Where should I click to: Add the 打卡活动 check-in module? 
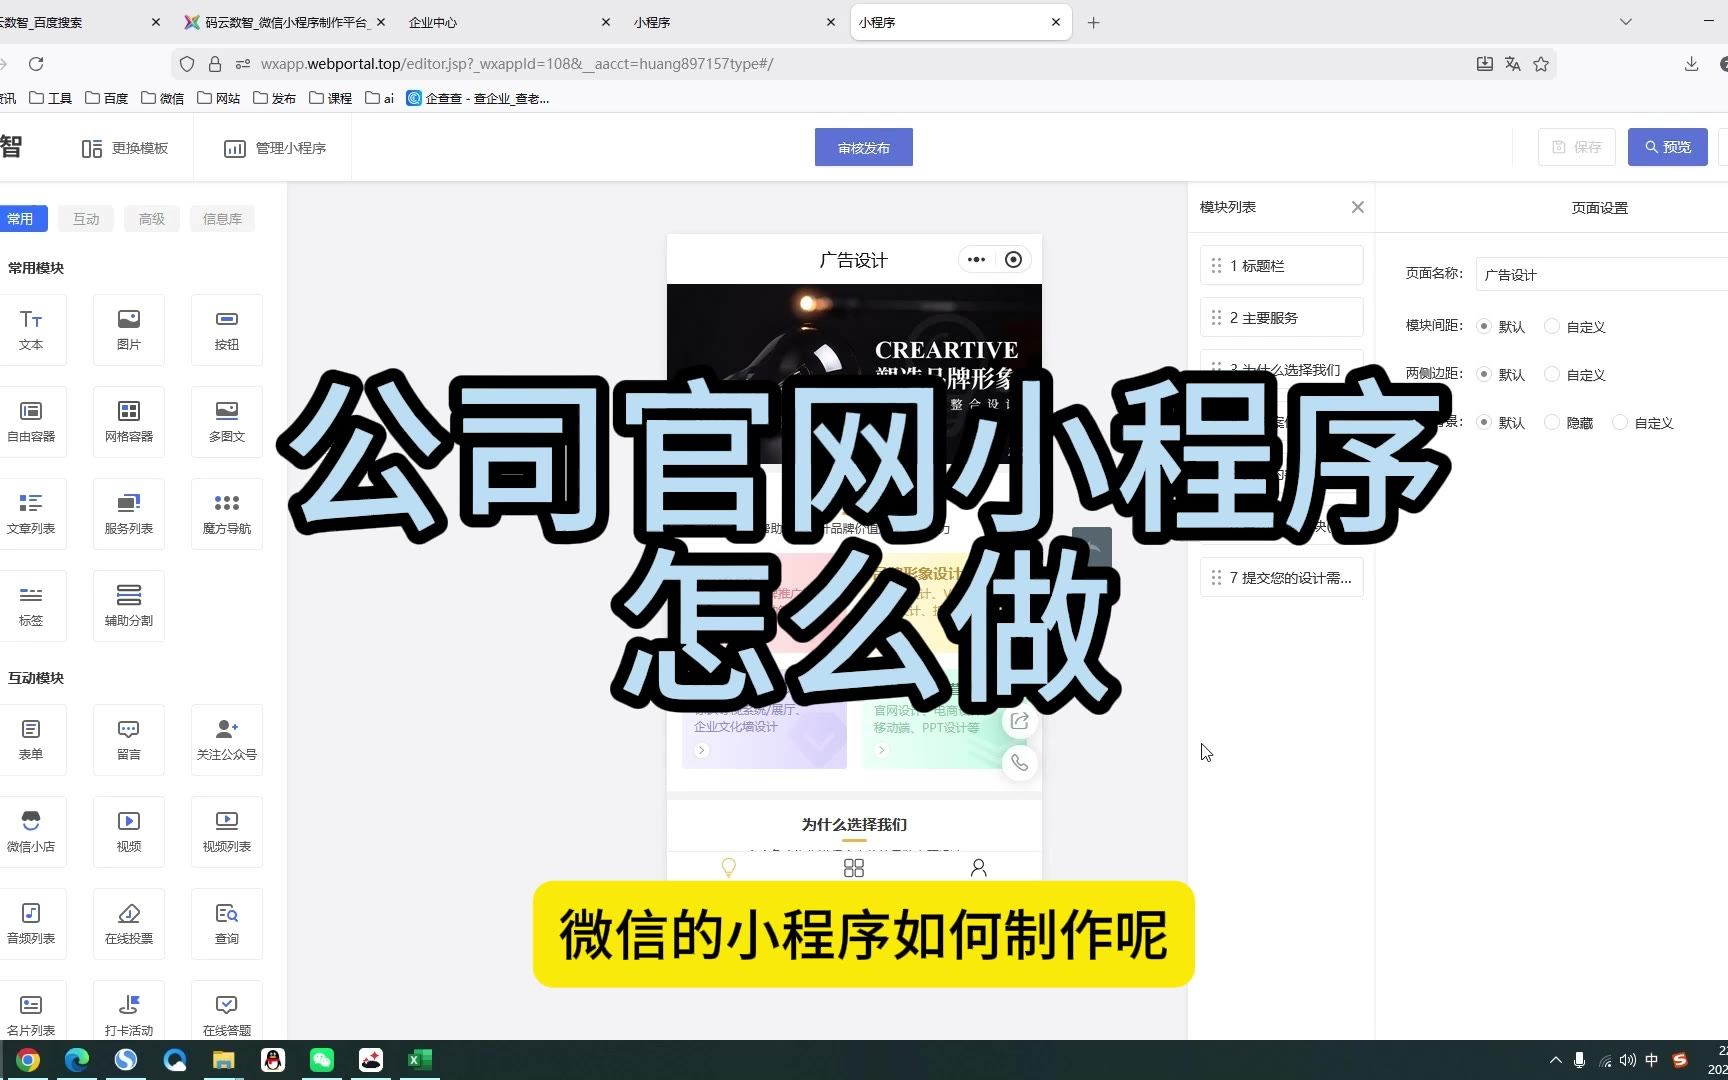click(x=129, y=1011)
